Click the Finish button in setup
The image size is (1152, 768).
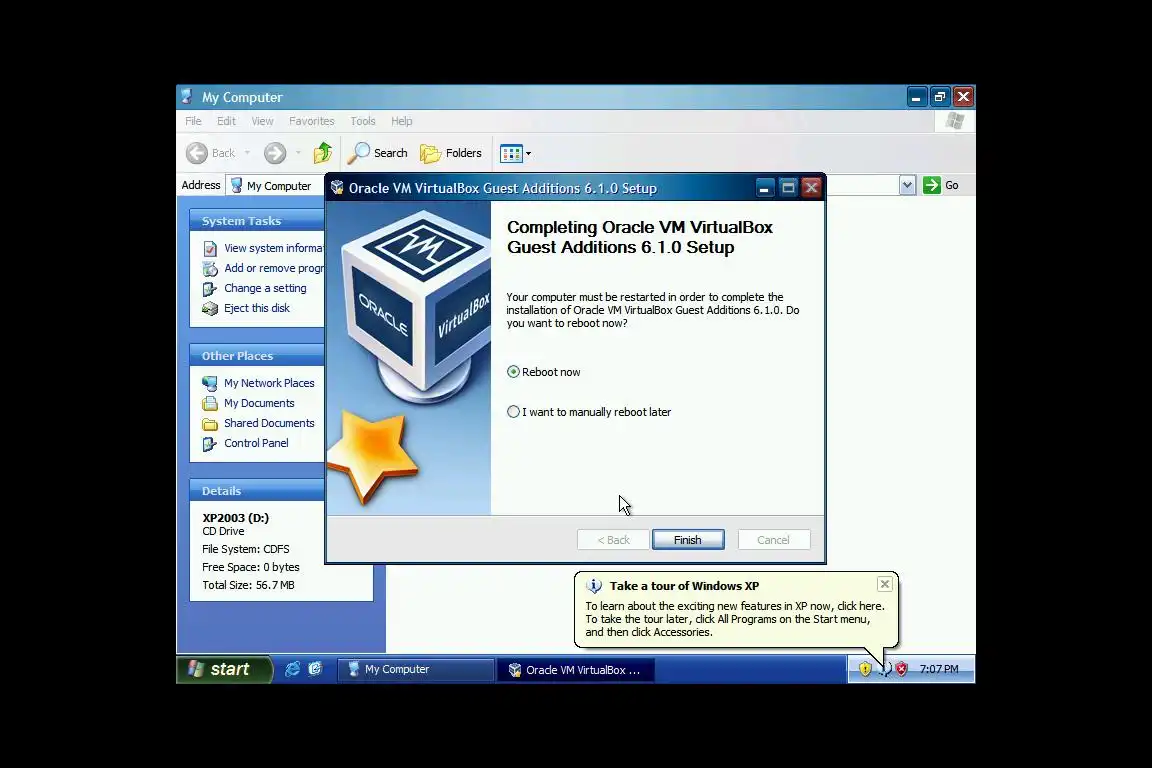[688, 539]
